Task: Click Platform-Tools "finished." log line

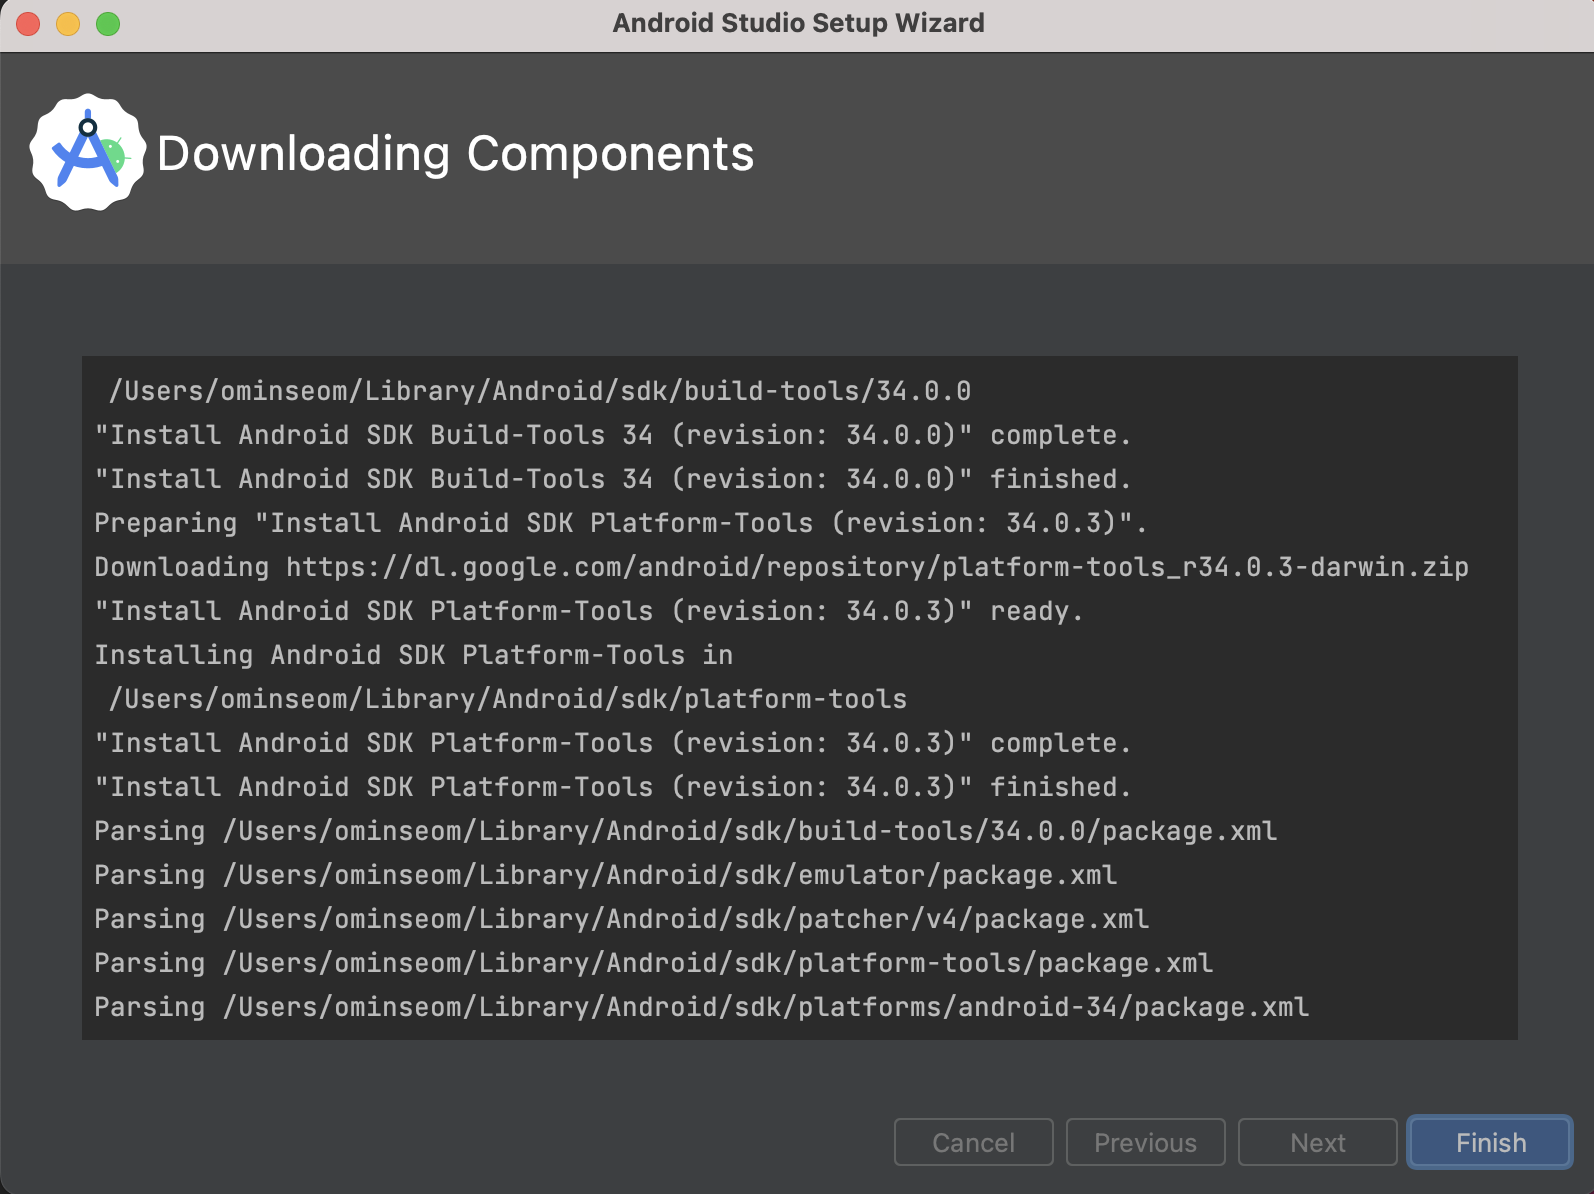Action: point(613,787)
